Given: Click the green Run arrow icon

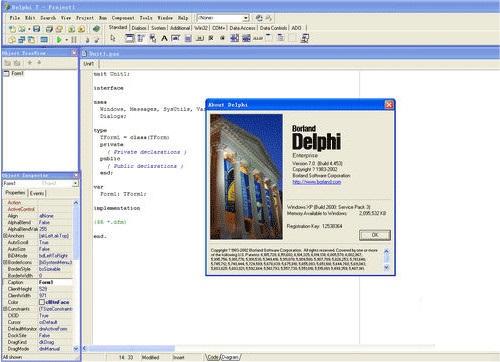Looking at the screenshot, I should (59, 40).
